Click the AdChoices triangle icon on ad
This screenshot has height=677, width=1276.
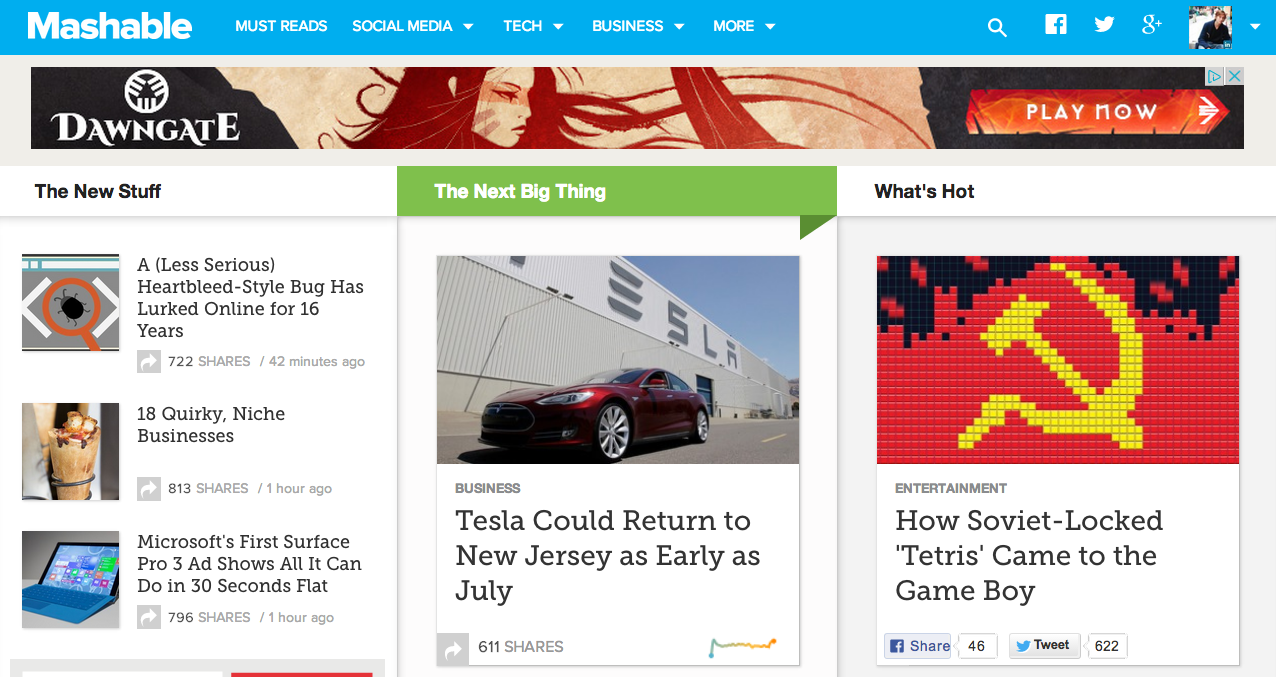point(1215,76)
